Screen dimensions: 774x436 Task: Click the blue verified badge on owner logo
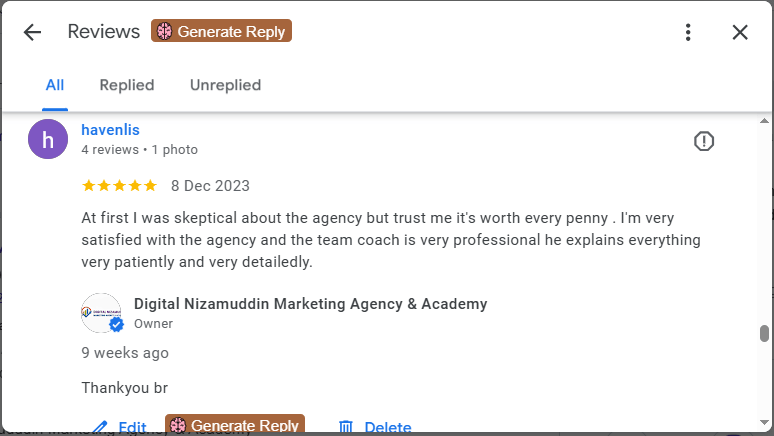click(x=116, y=325)
